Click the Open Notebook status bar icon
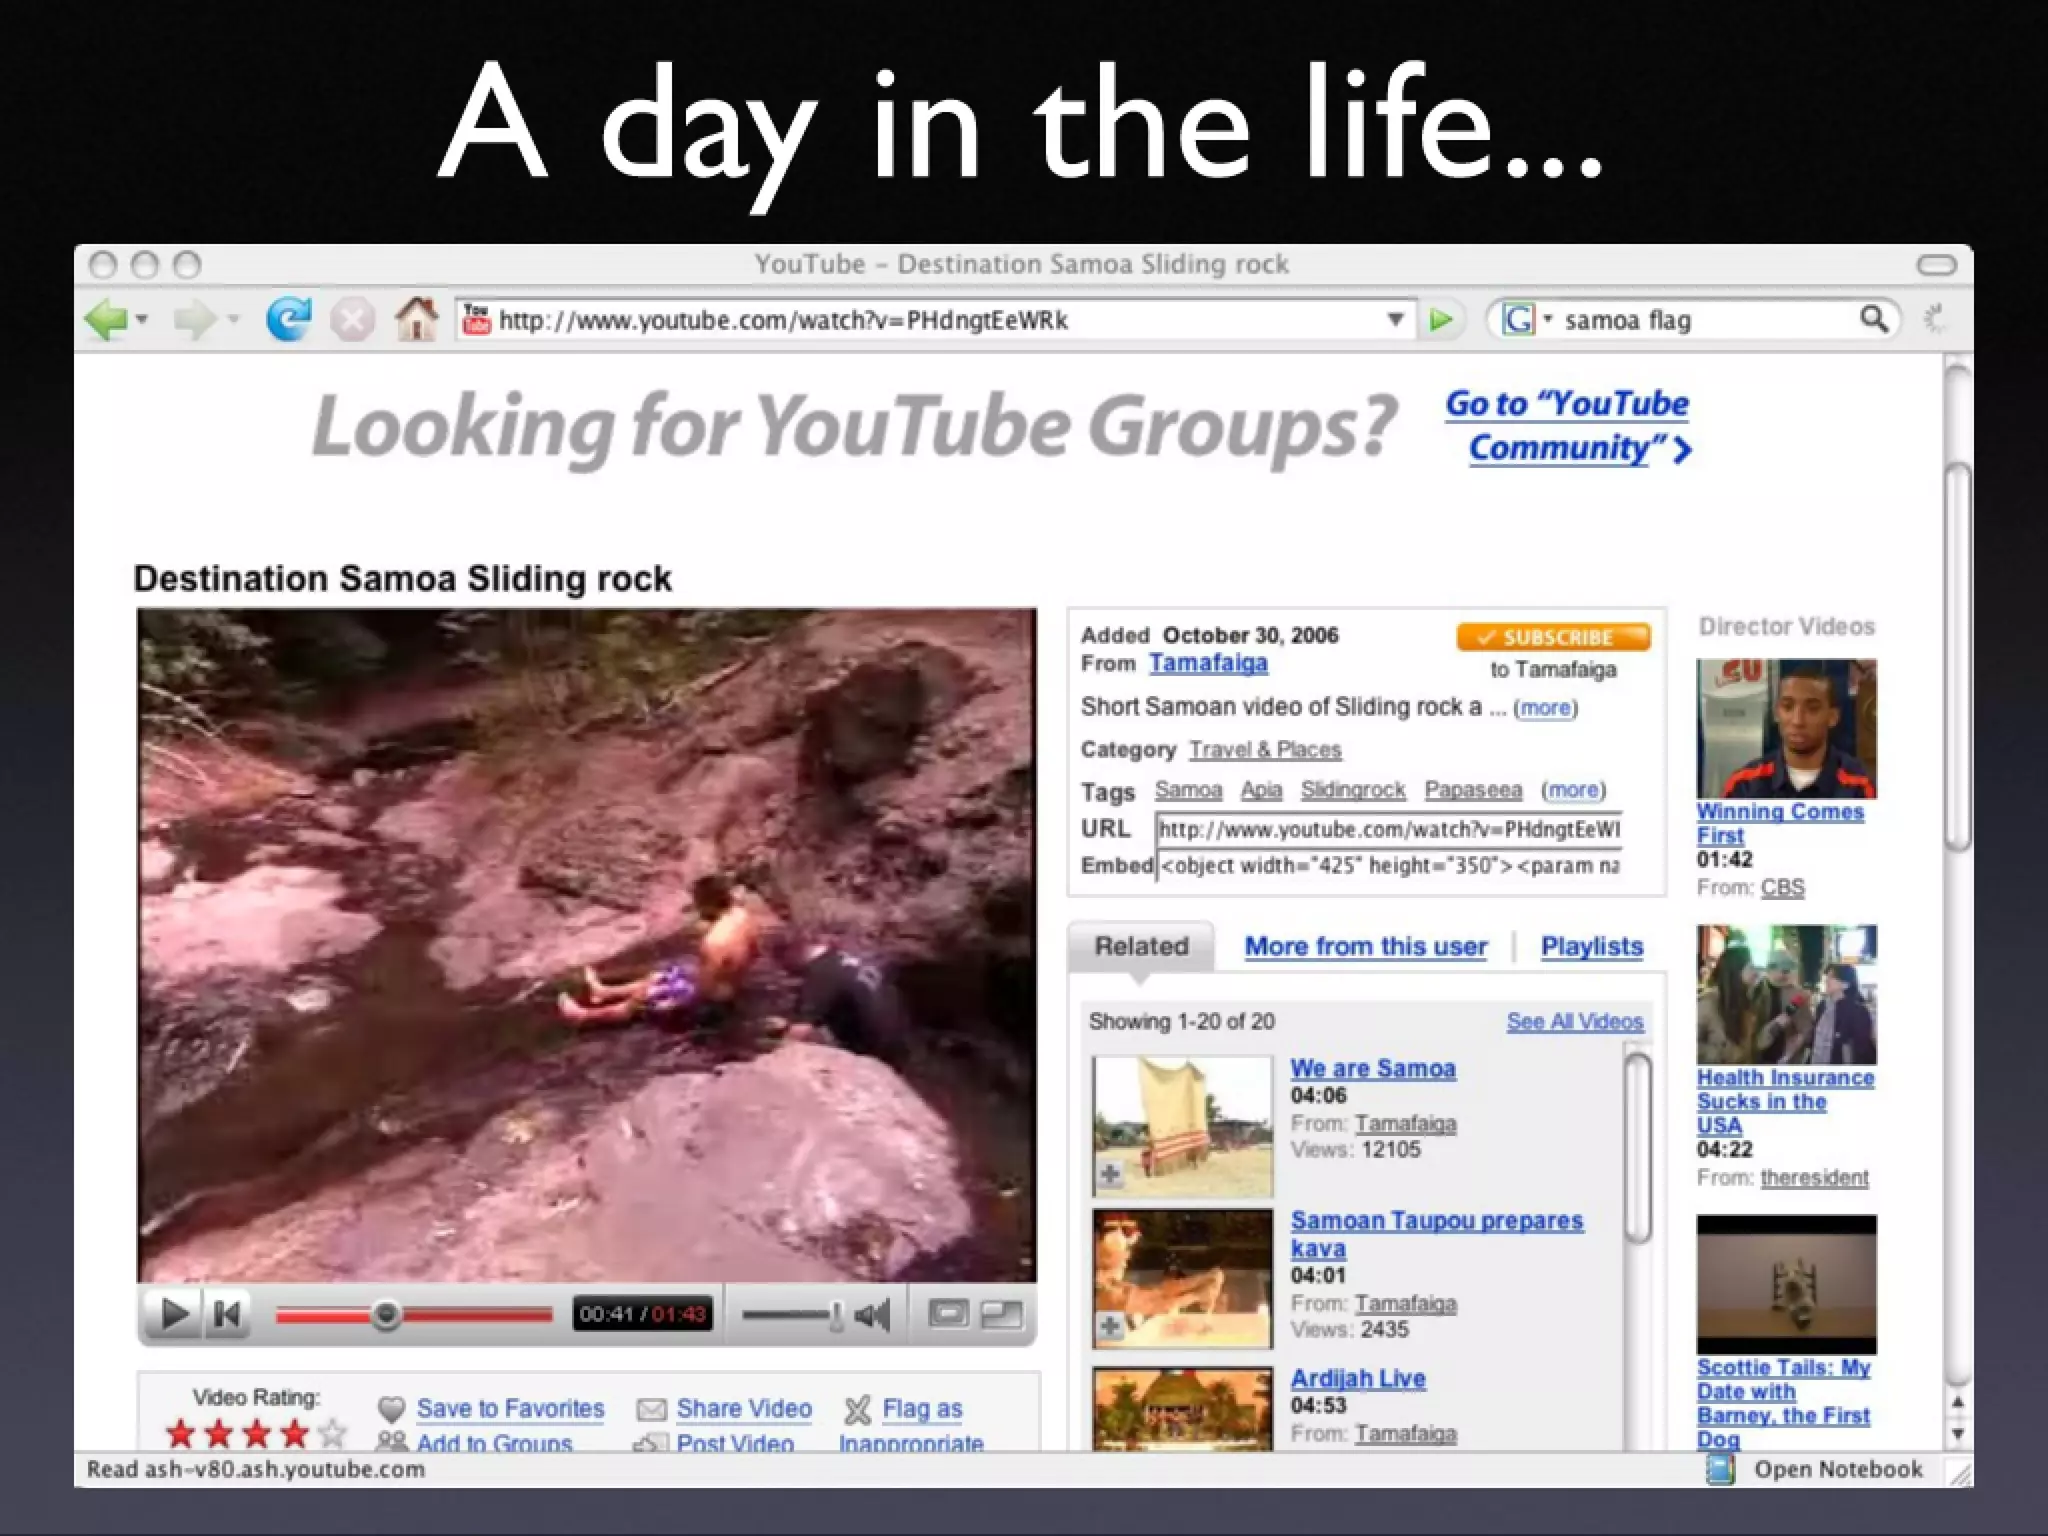This screenshot has height=1536, width=2048. click(1719, 1469)
